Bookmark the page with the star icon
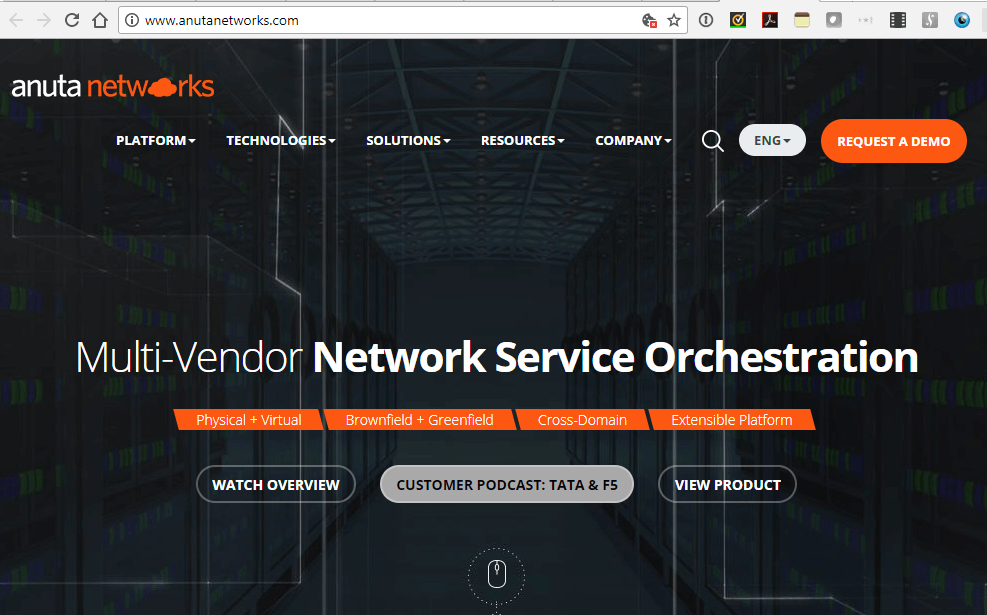This screenshot has height=615, width=987. [x=675, y=19]
